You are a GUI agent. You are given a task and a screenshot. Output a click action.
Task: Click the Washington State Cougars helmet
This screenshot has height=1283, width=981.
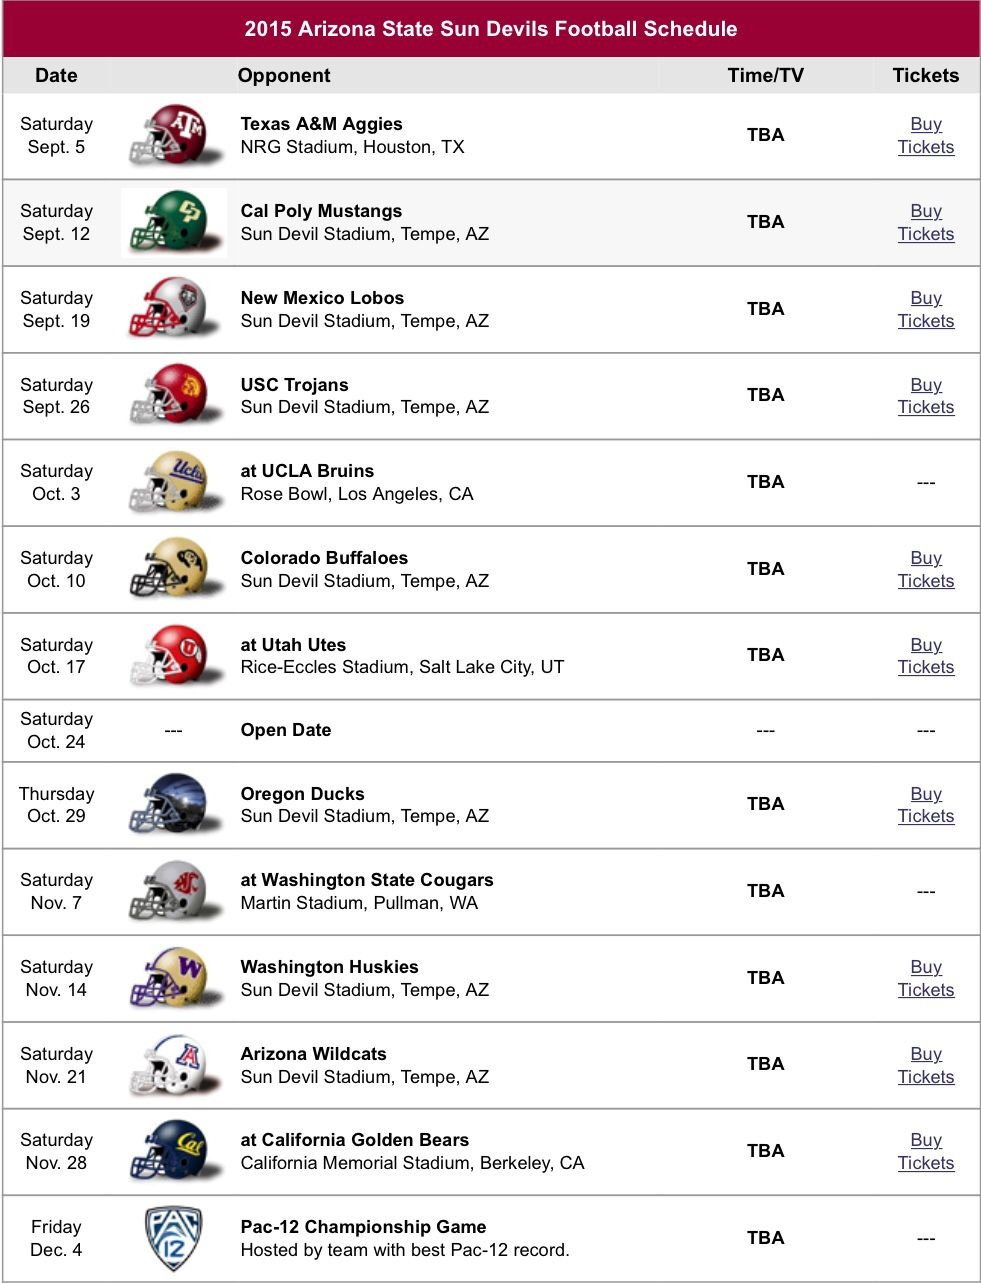pos(175,890)
